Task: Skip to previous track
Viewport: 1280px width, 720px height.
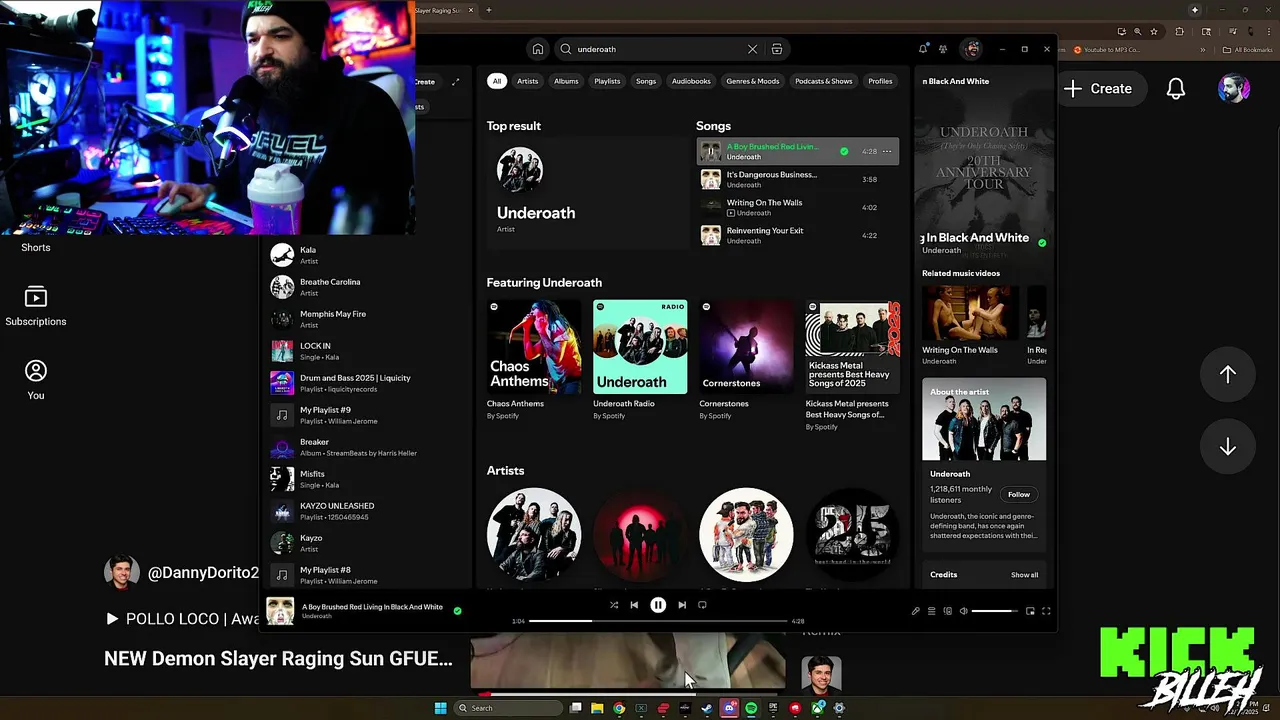Action: tap(634, 605)
